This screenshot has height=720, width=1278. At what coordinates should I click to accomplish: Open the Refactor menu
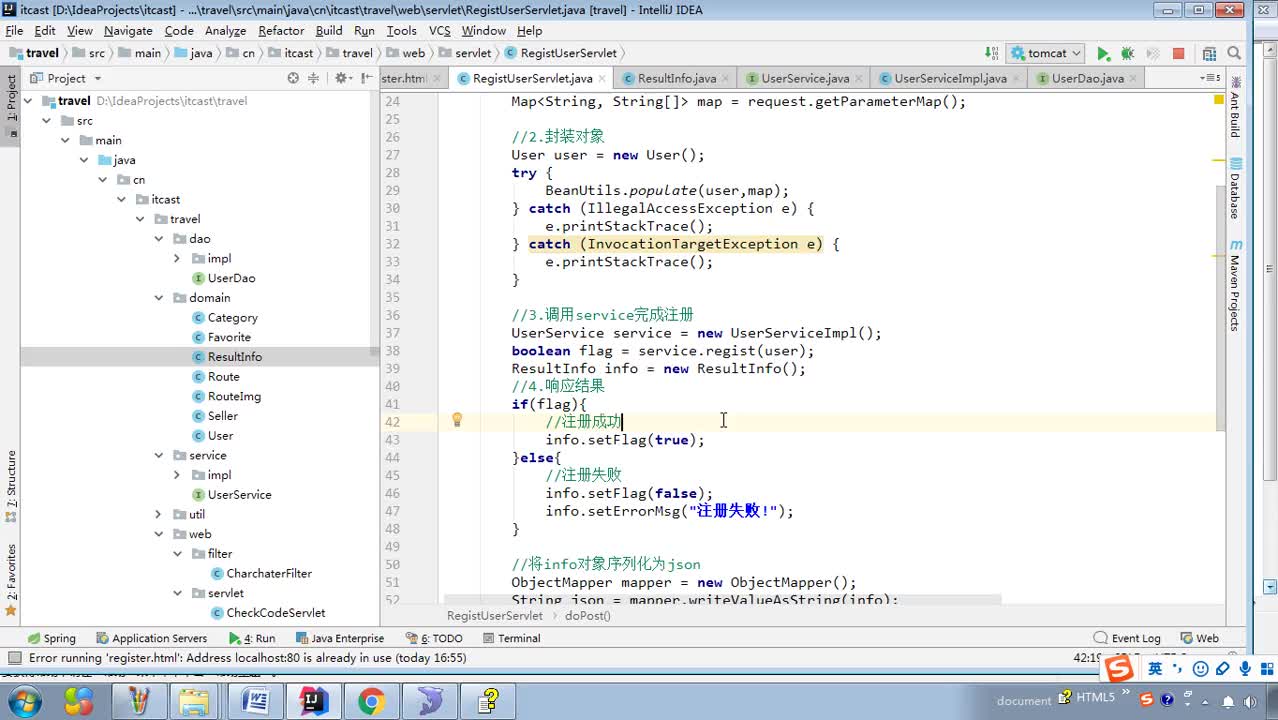[x=281, y=30]
